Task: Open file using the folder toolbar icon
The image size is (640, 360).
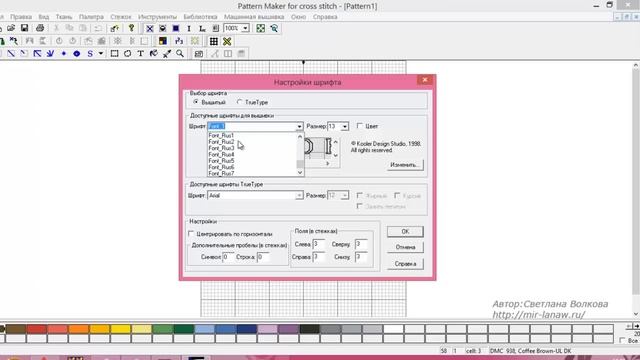Action: 11,28
